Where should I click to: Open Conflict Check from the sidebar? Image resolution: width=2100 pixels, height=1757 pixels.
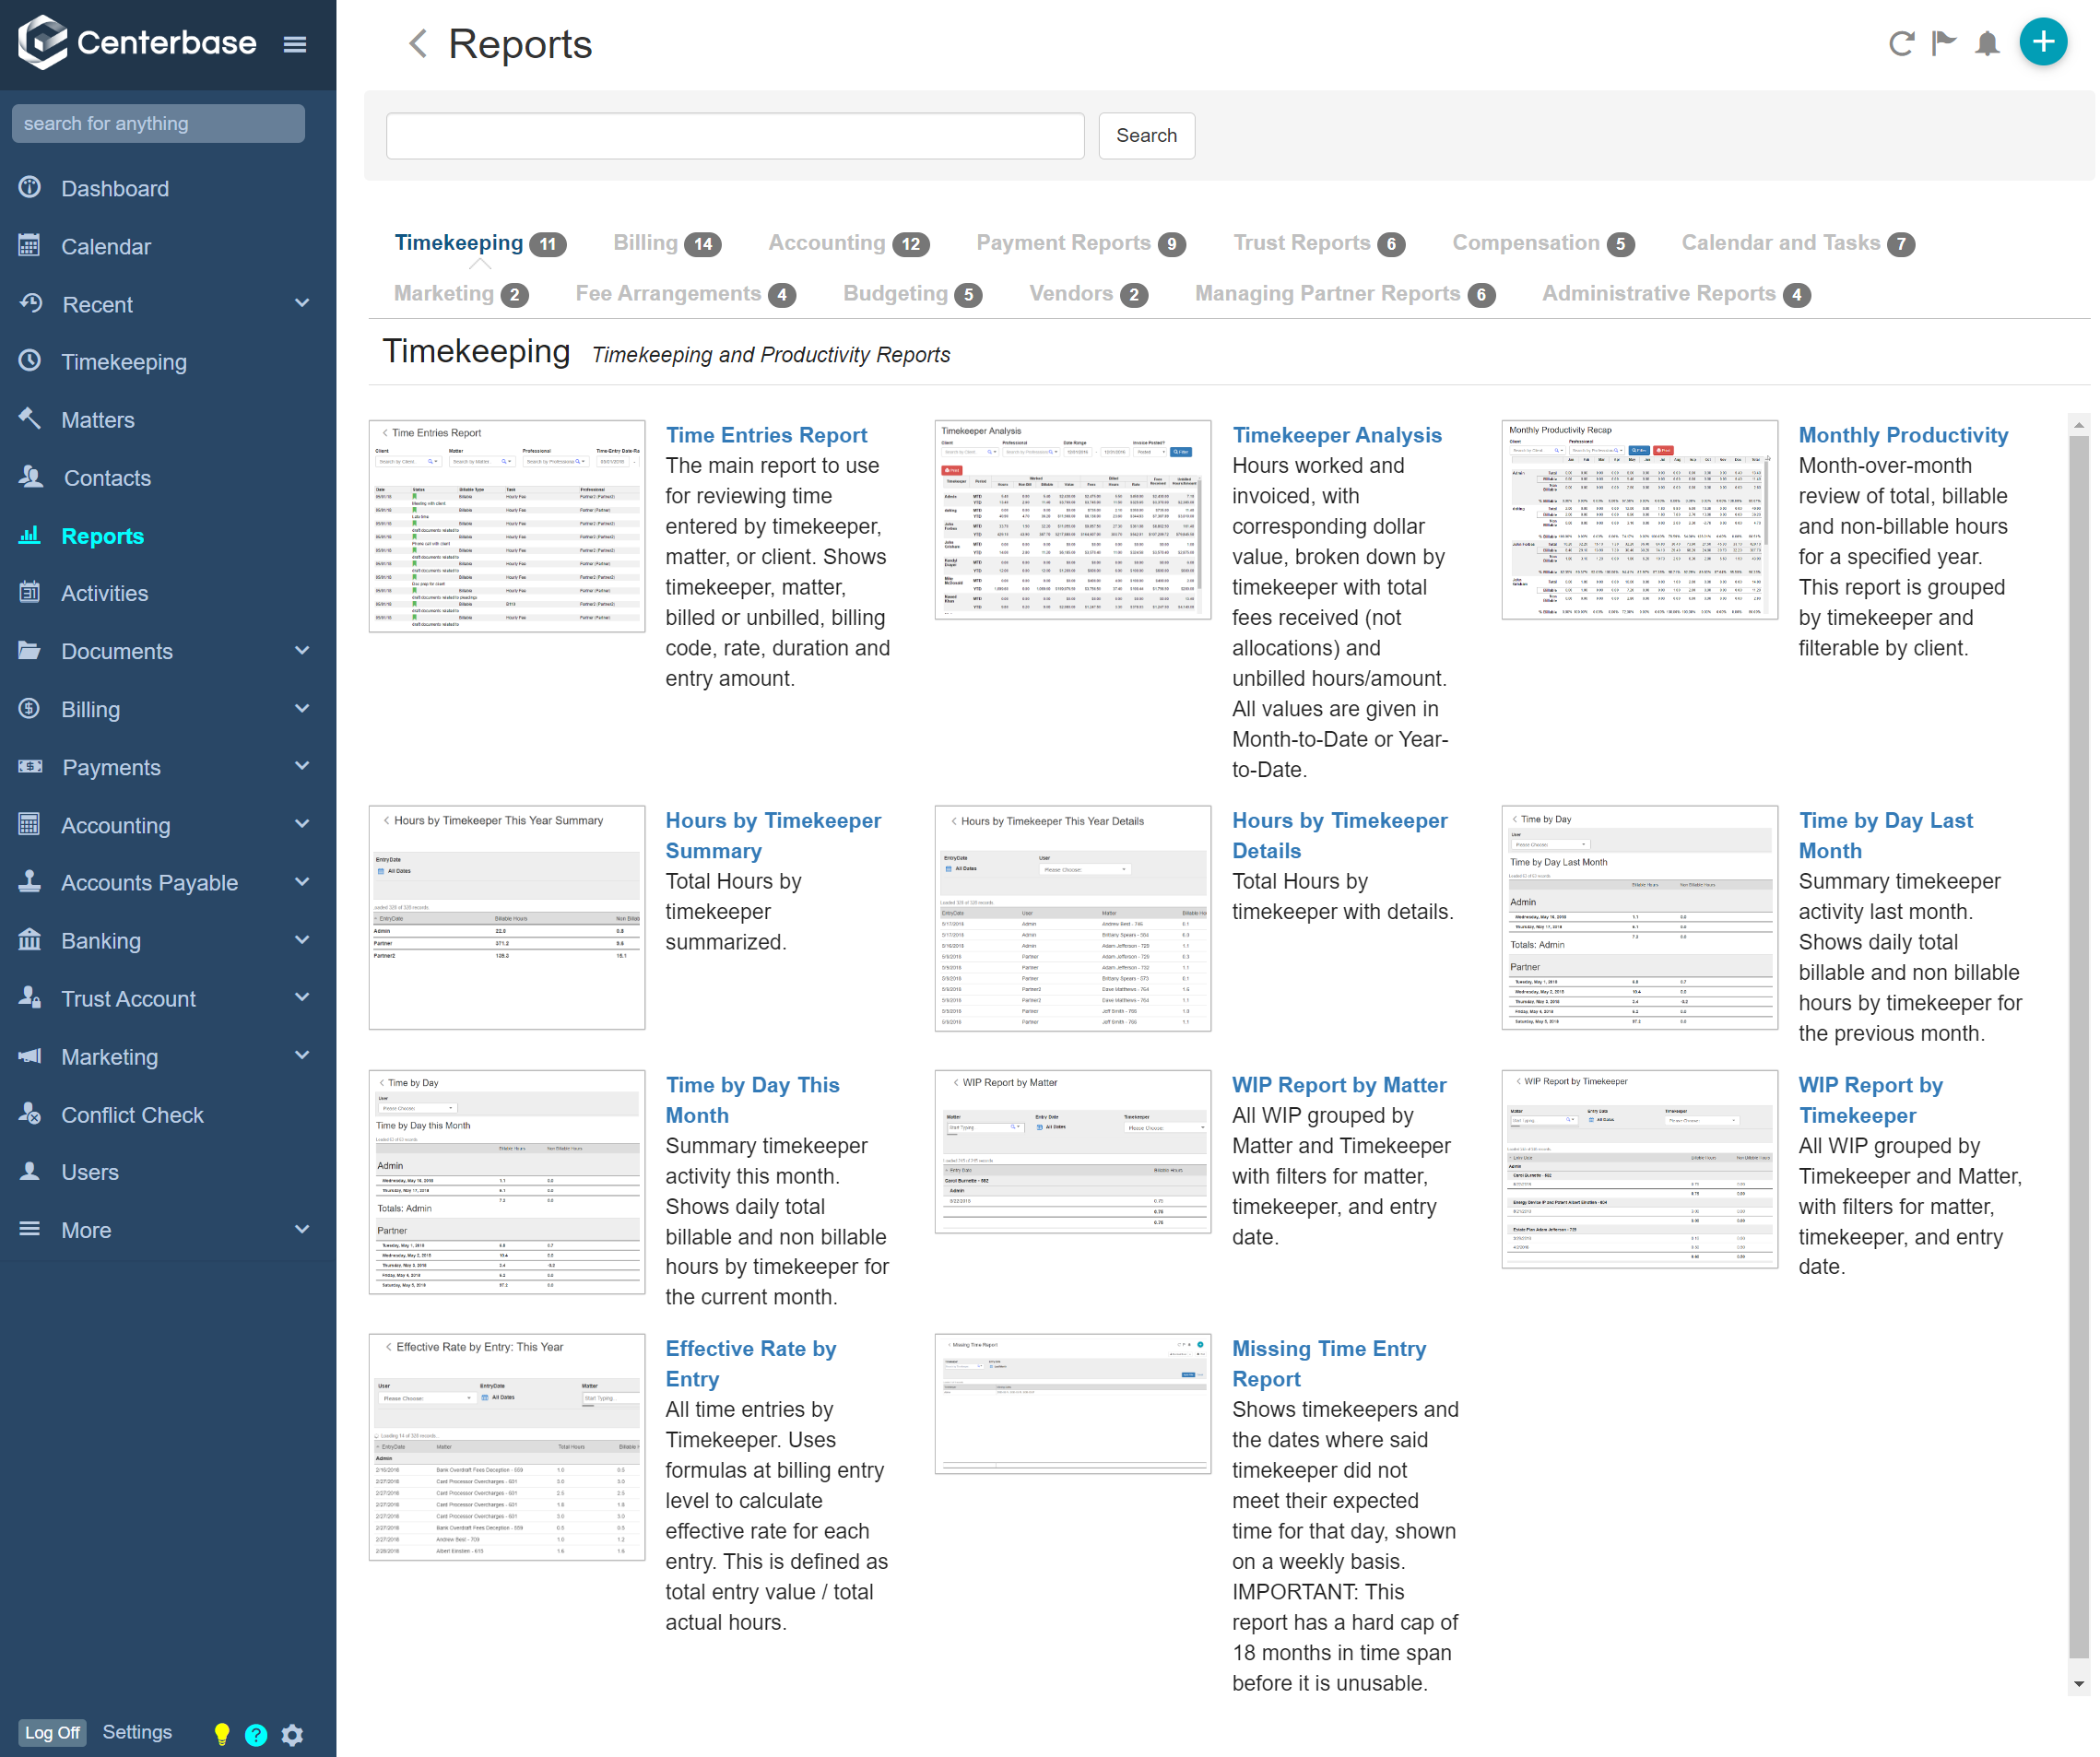tap(132, 1114)
